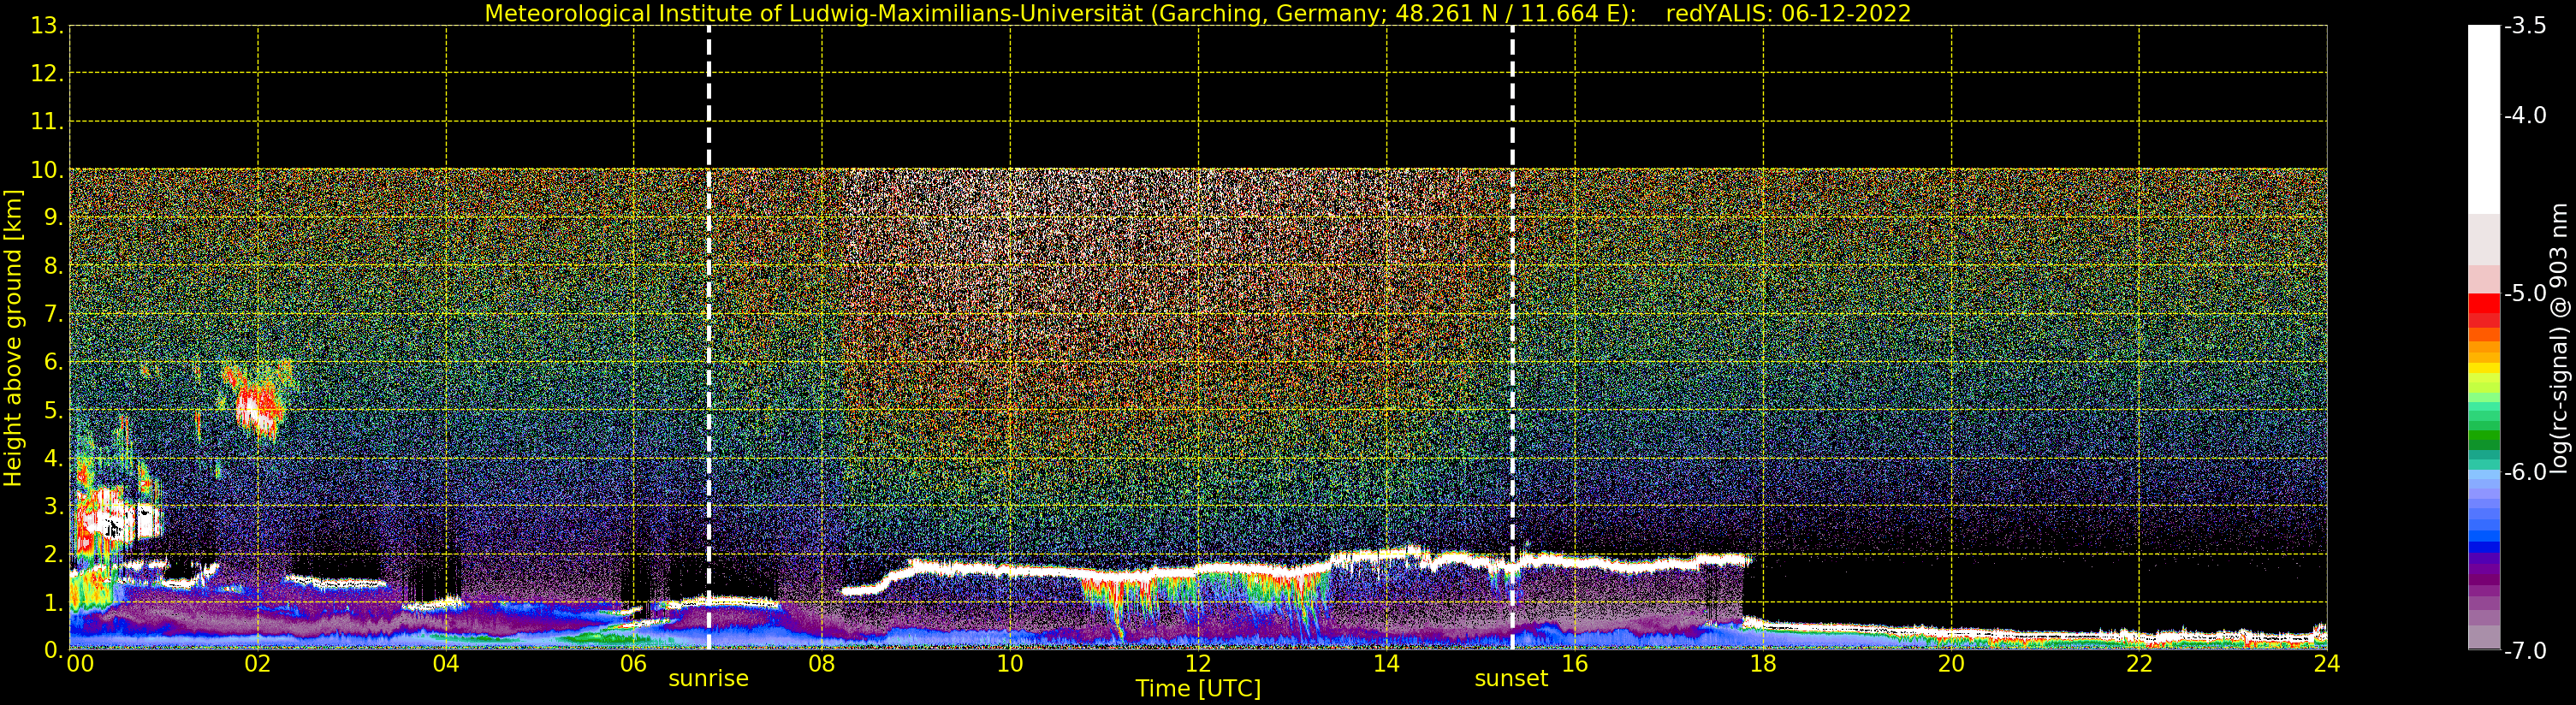The width and height of the screenshot is (2576, 705).
Task: Click the '2.' height tick label
Action: [54, 554]
